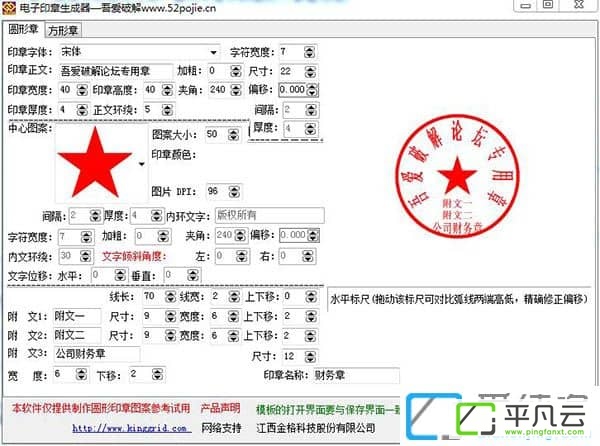
Task: Adjust the lower 加粗 stepper showing 0
Action: 163,236
